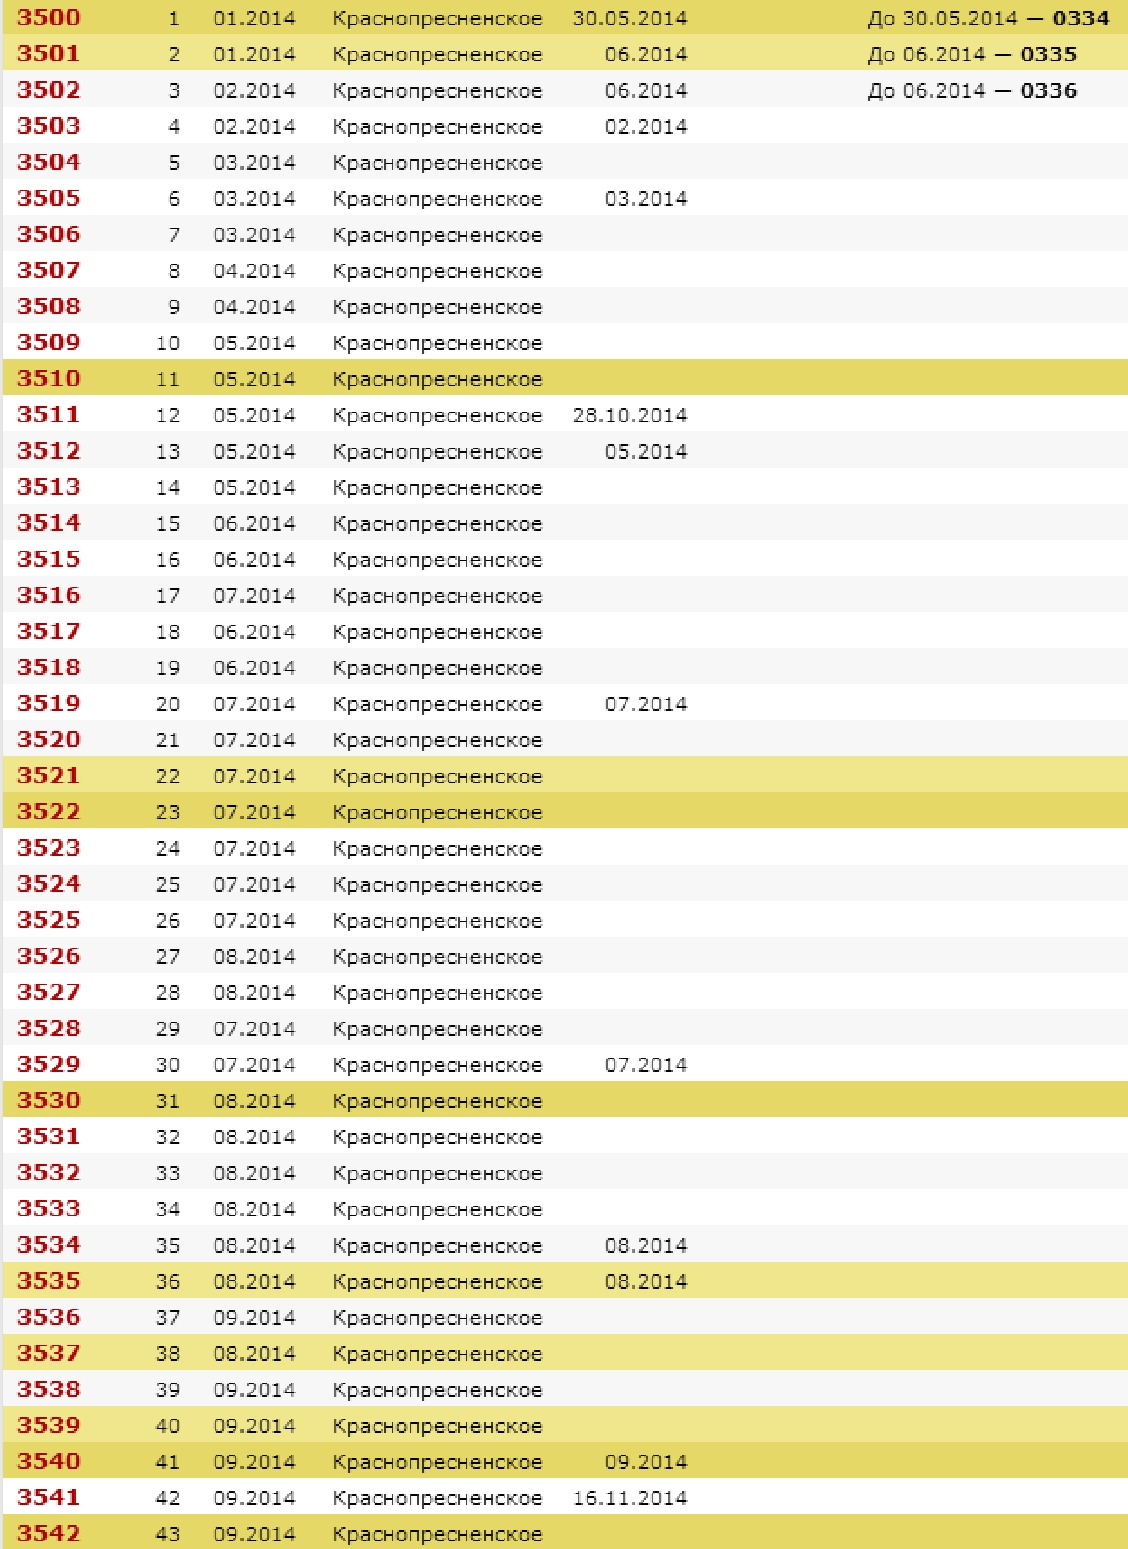This screenshot has width=1128, height=1549.
Task: Click car number 3535 link
Action: point(48,1280)
